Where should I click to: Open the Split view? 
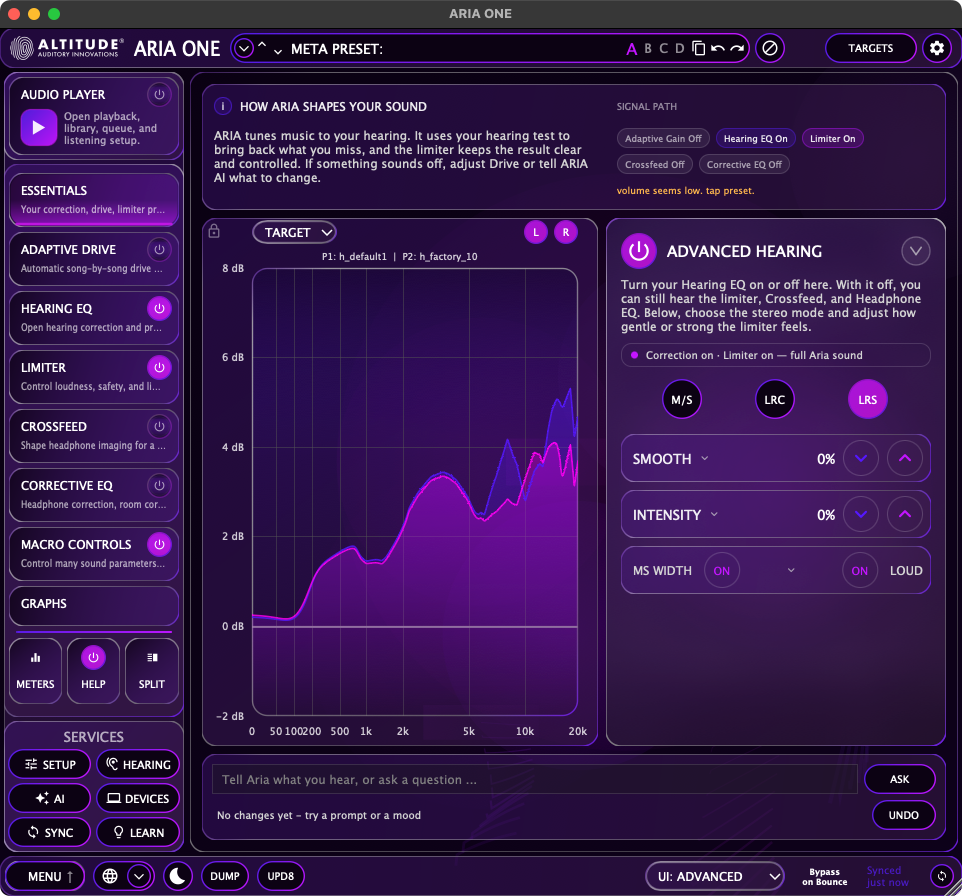[x=152, y=670]
